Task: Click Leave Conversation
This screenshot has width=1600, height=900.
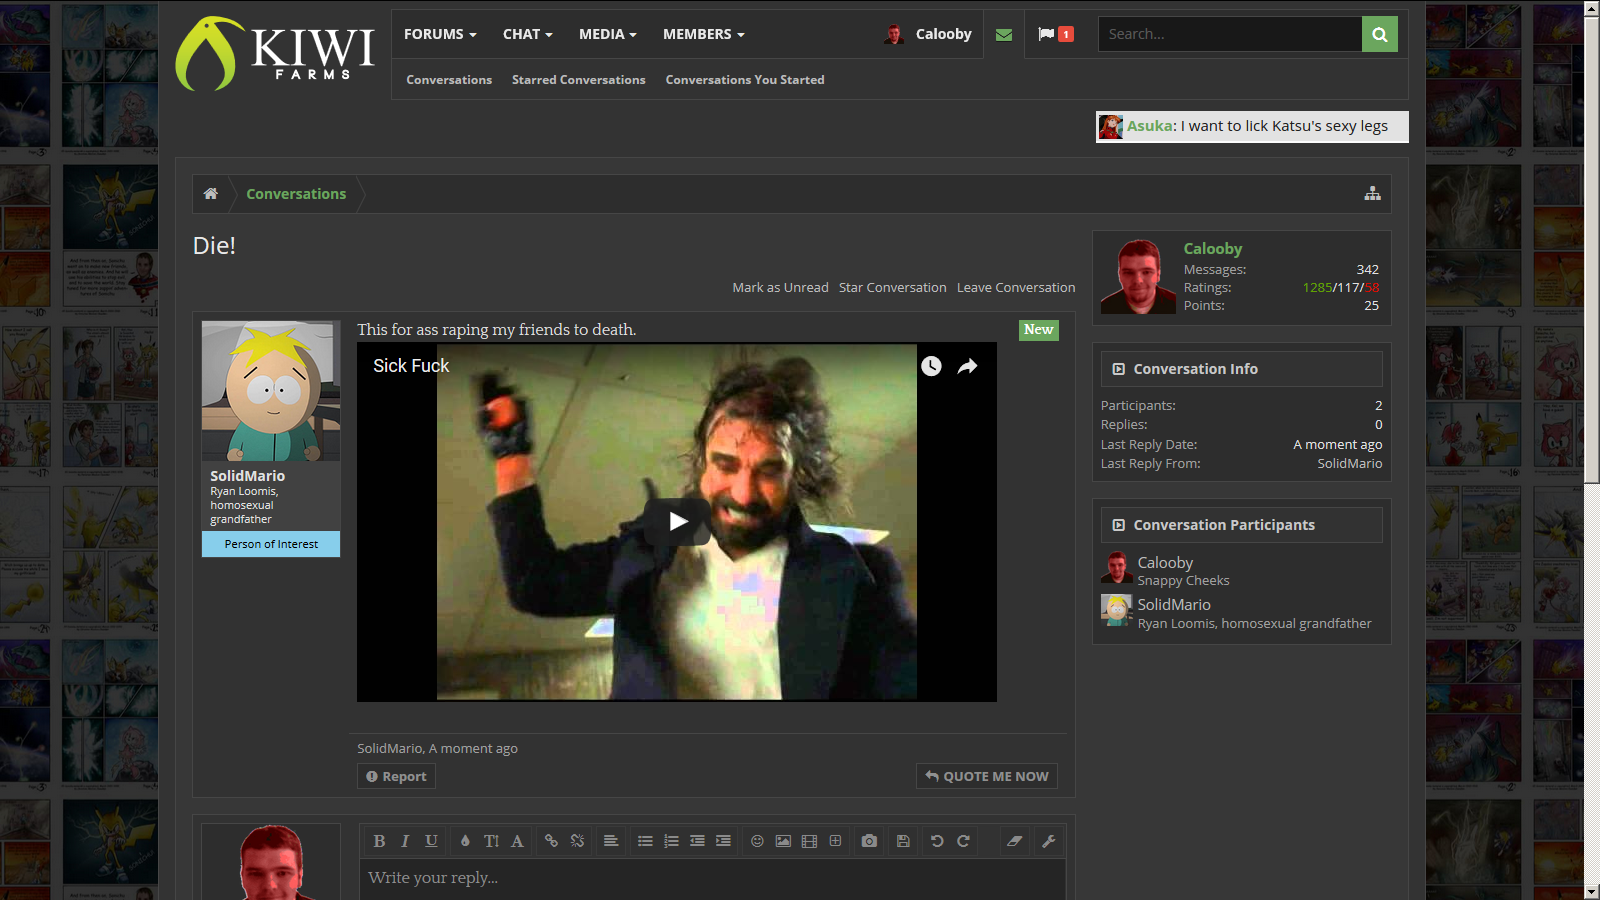Action: [x=1016, y=288]
